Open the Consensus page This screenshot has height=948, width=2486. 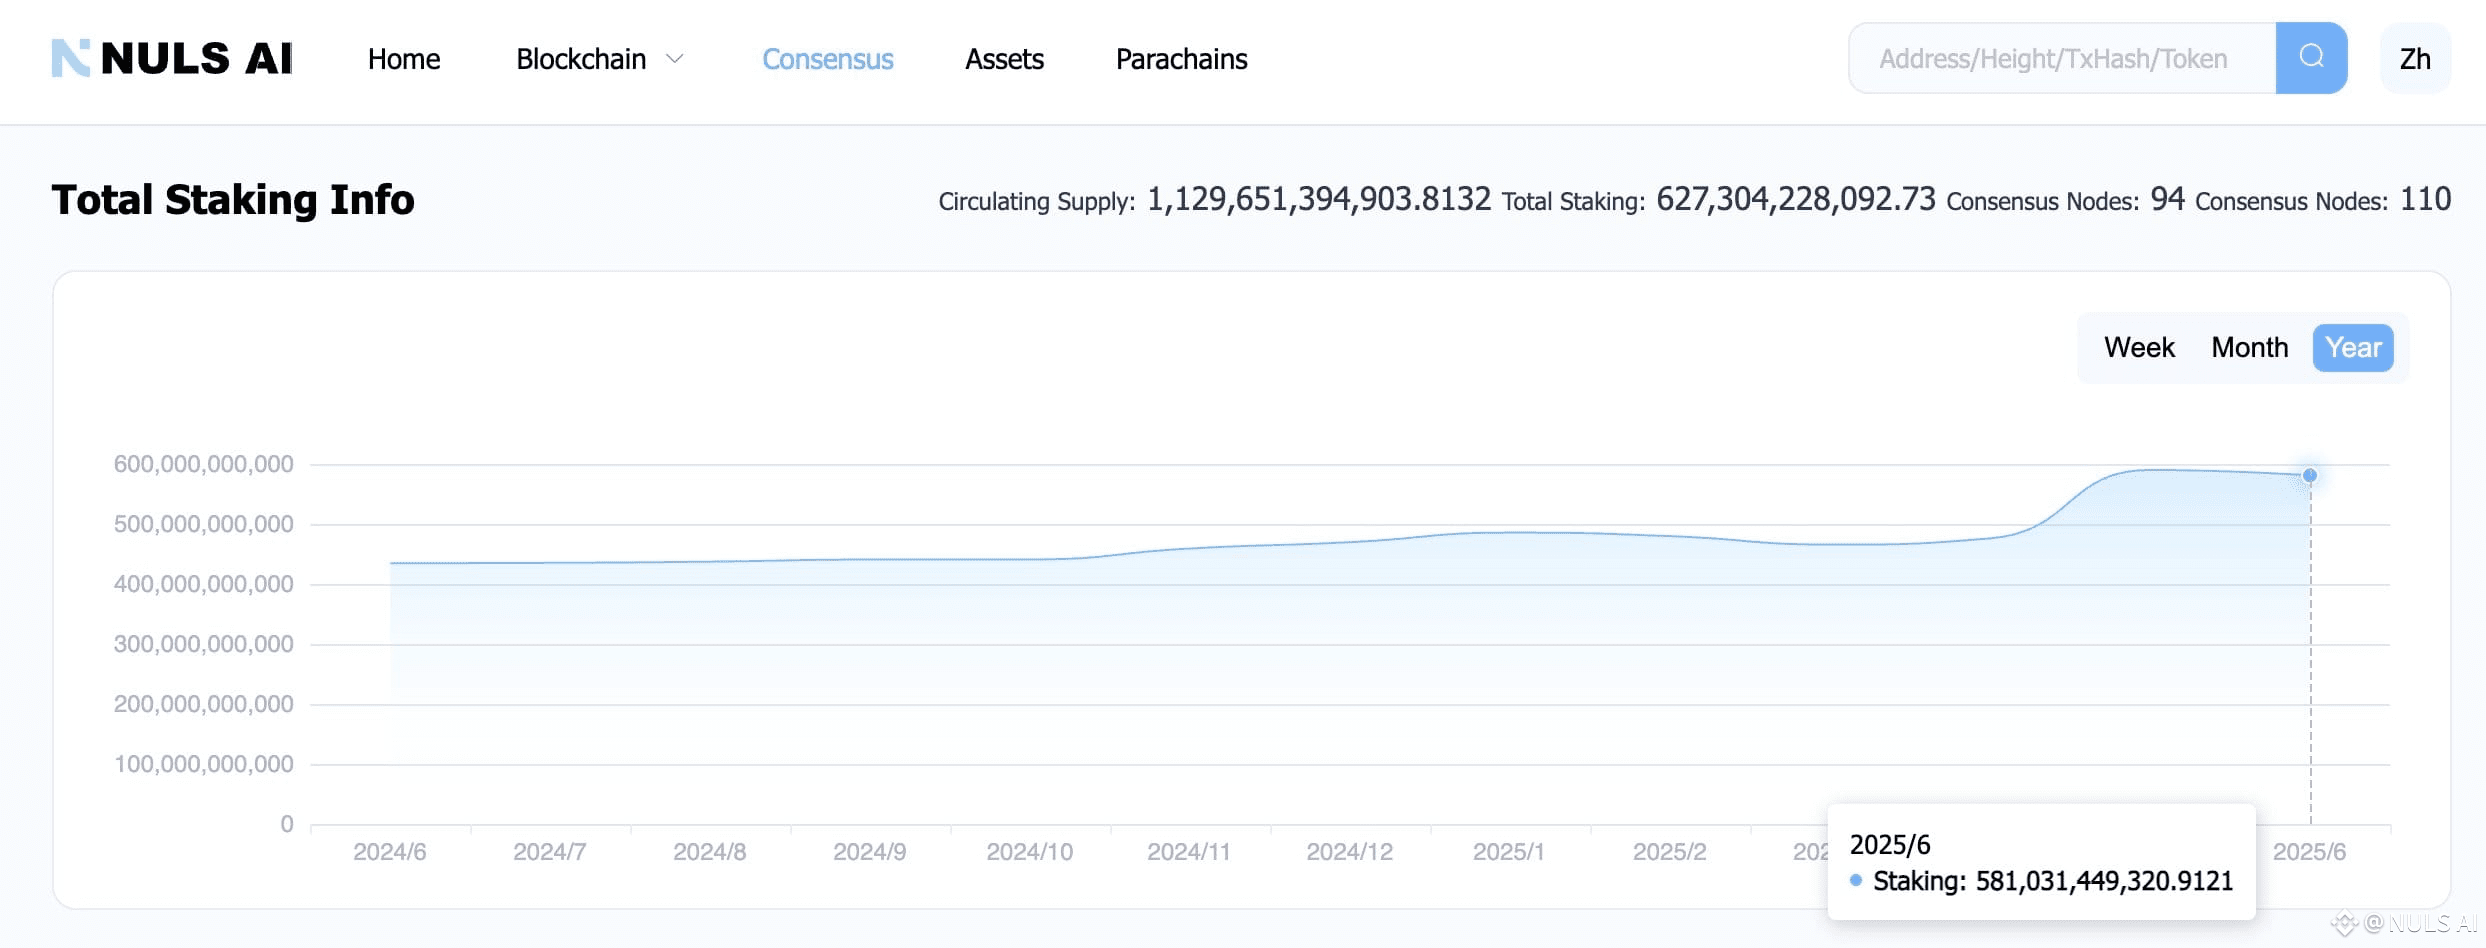[x=828, y=59]
